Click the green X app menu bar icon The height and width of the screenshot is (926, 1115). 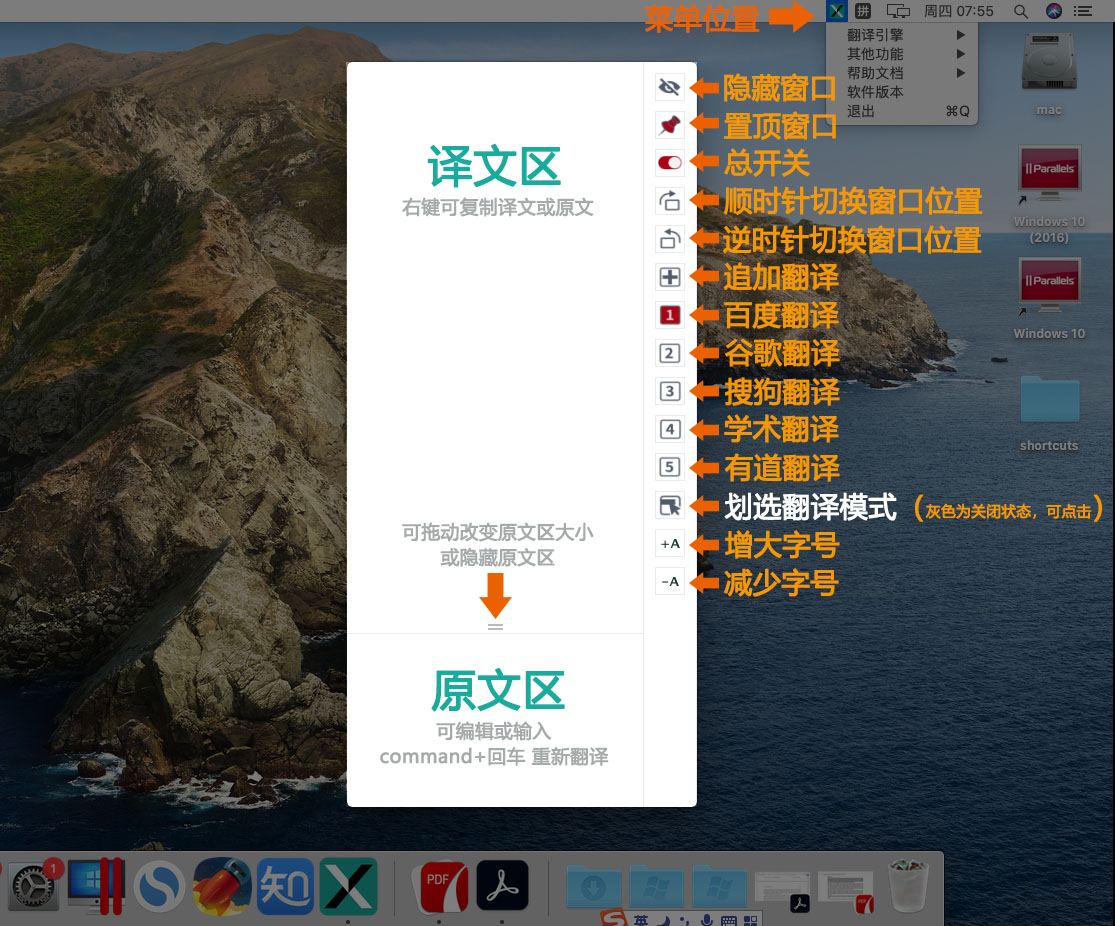pos(837,11)
